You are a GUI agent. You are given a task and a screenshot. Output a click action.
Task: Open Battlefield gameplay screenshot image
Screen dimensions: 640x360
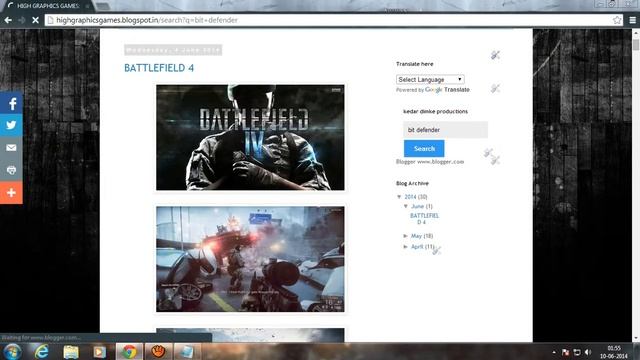coord(250,259)
